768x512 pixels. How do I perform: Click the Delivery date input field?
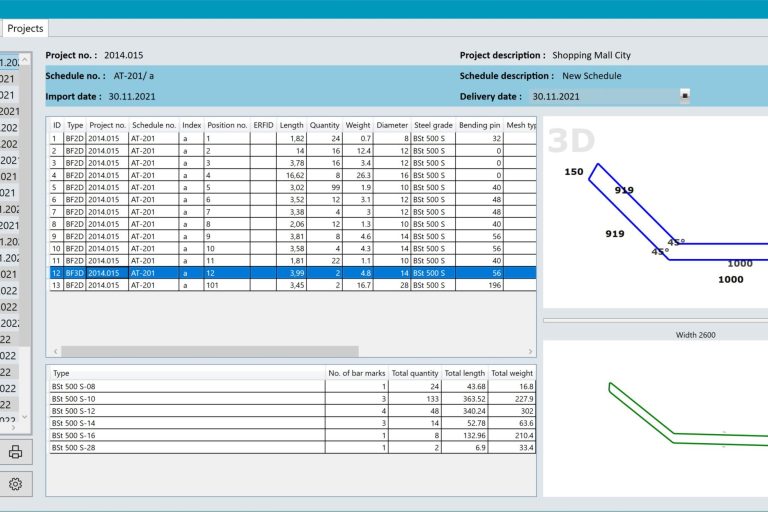[x=602, y=97]
